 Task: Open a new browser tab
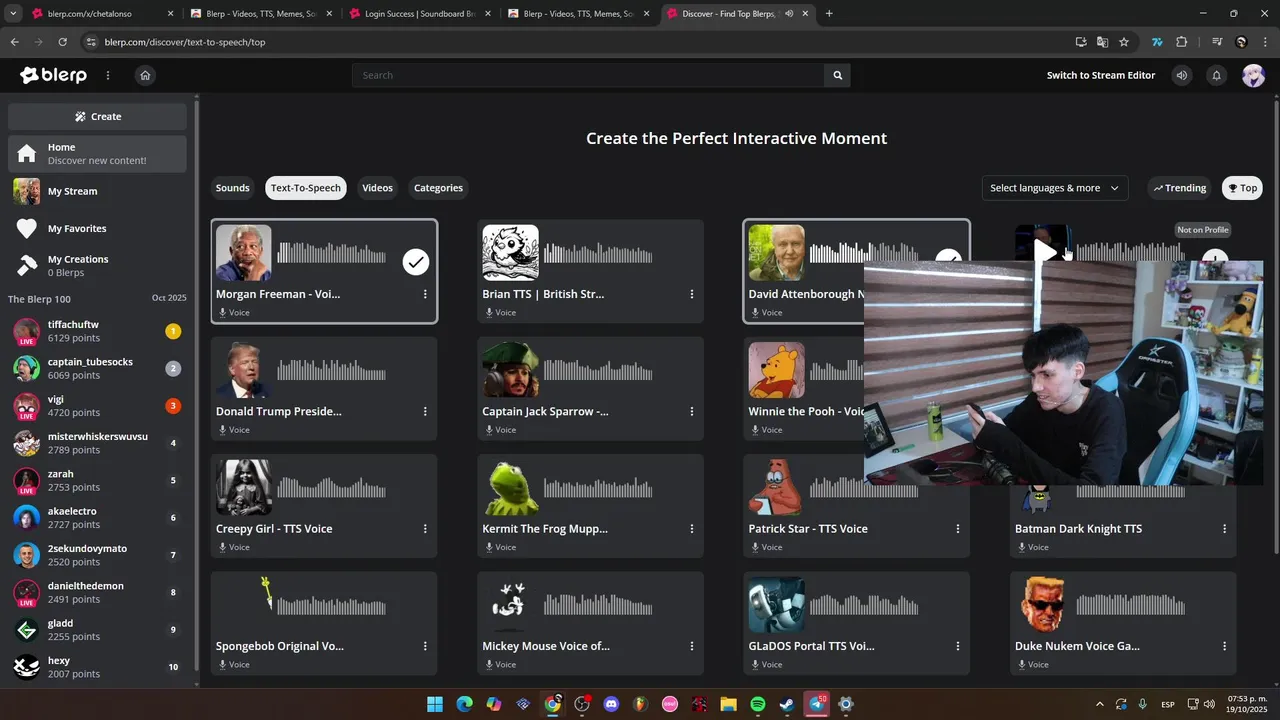click(829, 14)
